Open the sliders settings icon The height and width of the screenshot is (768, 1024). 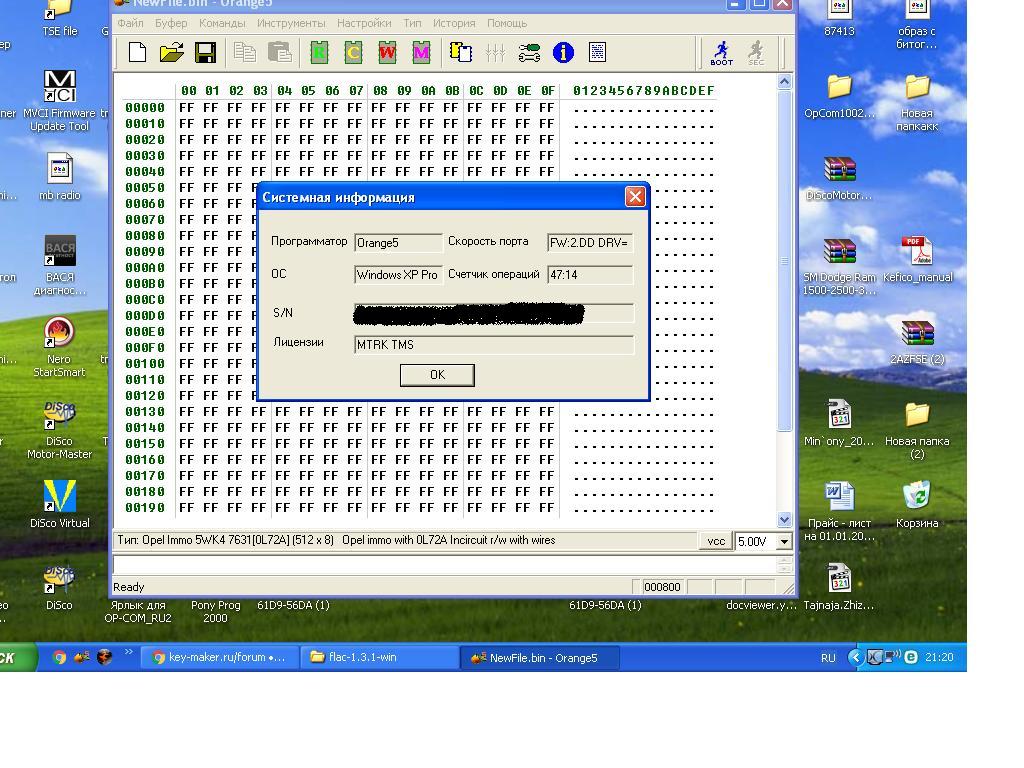[x=495, y=52]
